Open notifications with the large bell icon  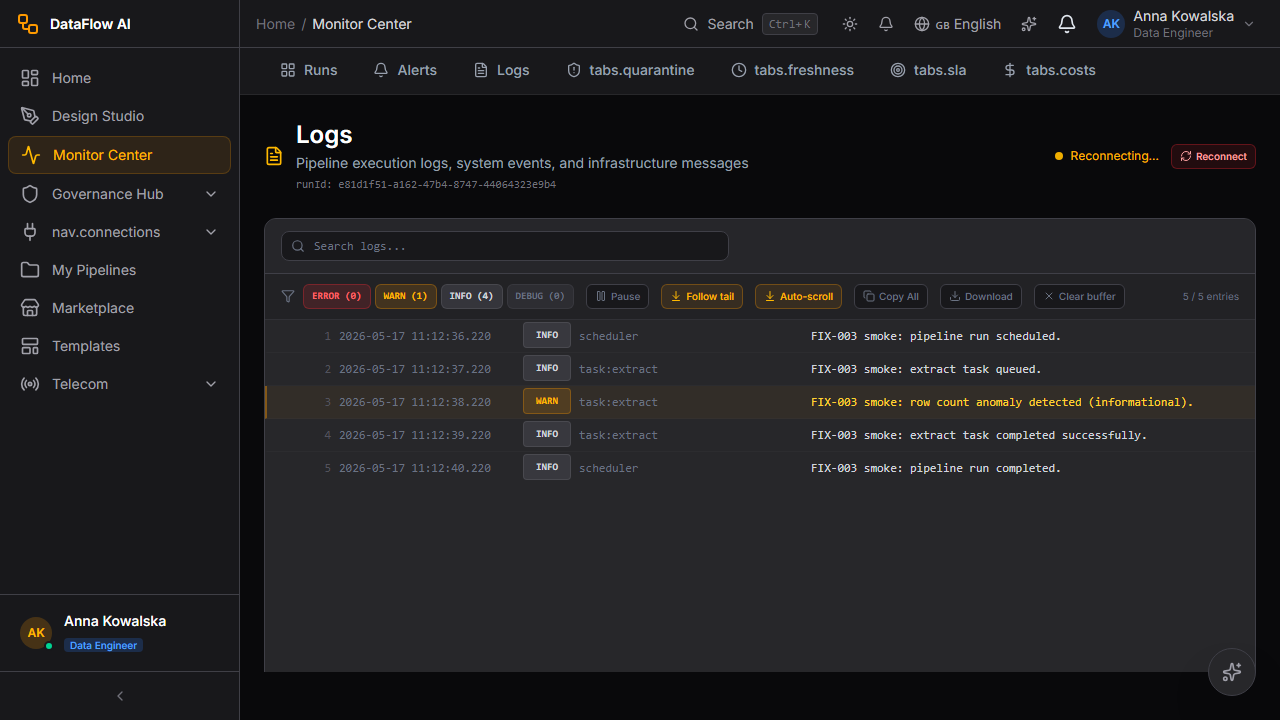pyautogui.click(x=1067, y=24)
